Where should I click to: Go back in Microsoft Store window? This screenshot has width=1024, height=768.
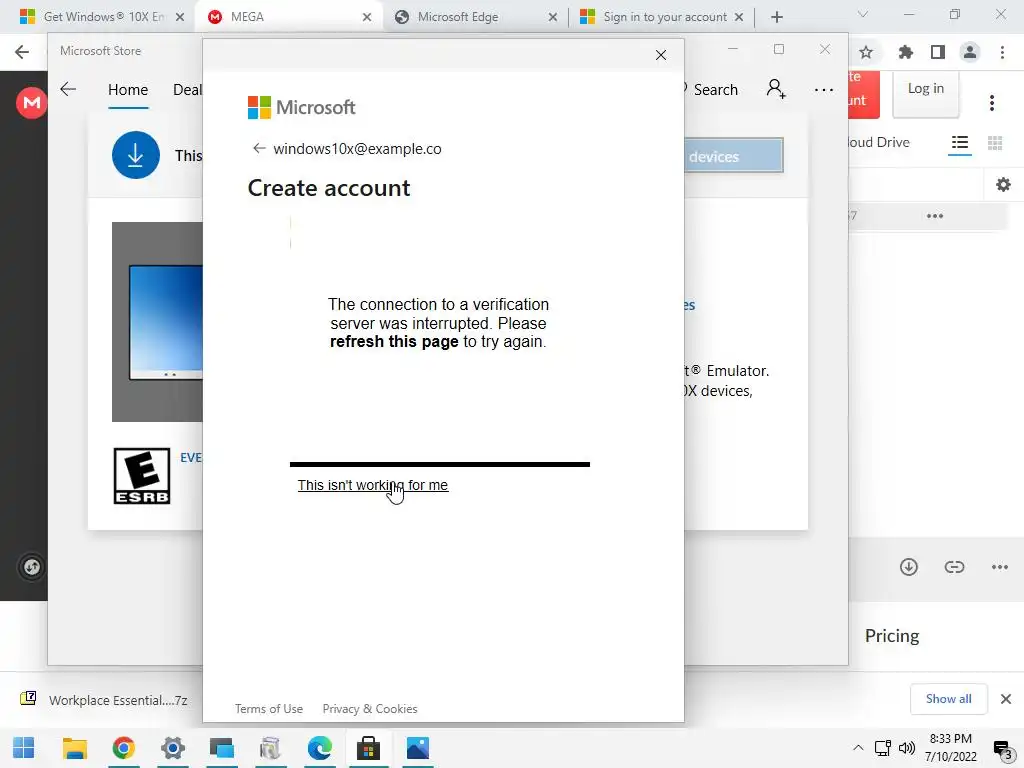point(68,89)
